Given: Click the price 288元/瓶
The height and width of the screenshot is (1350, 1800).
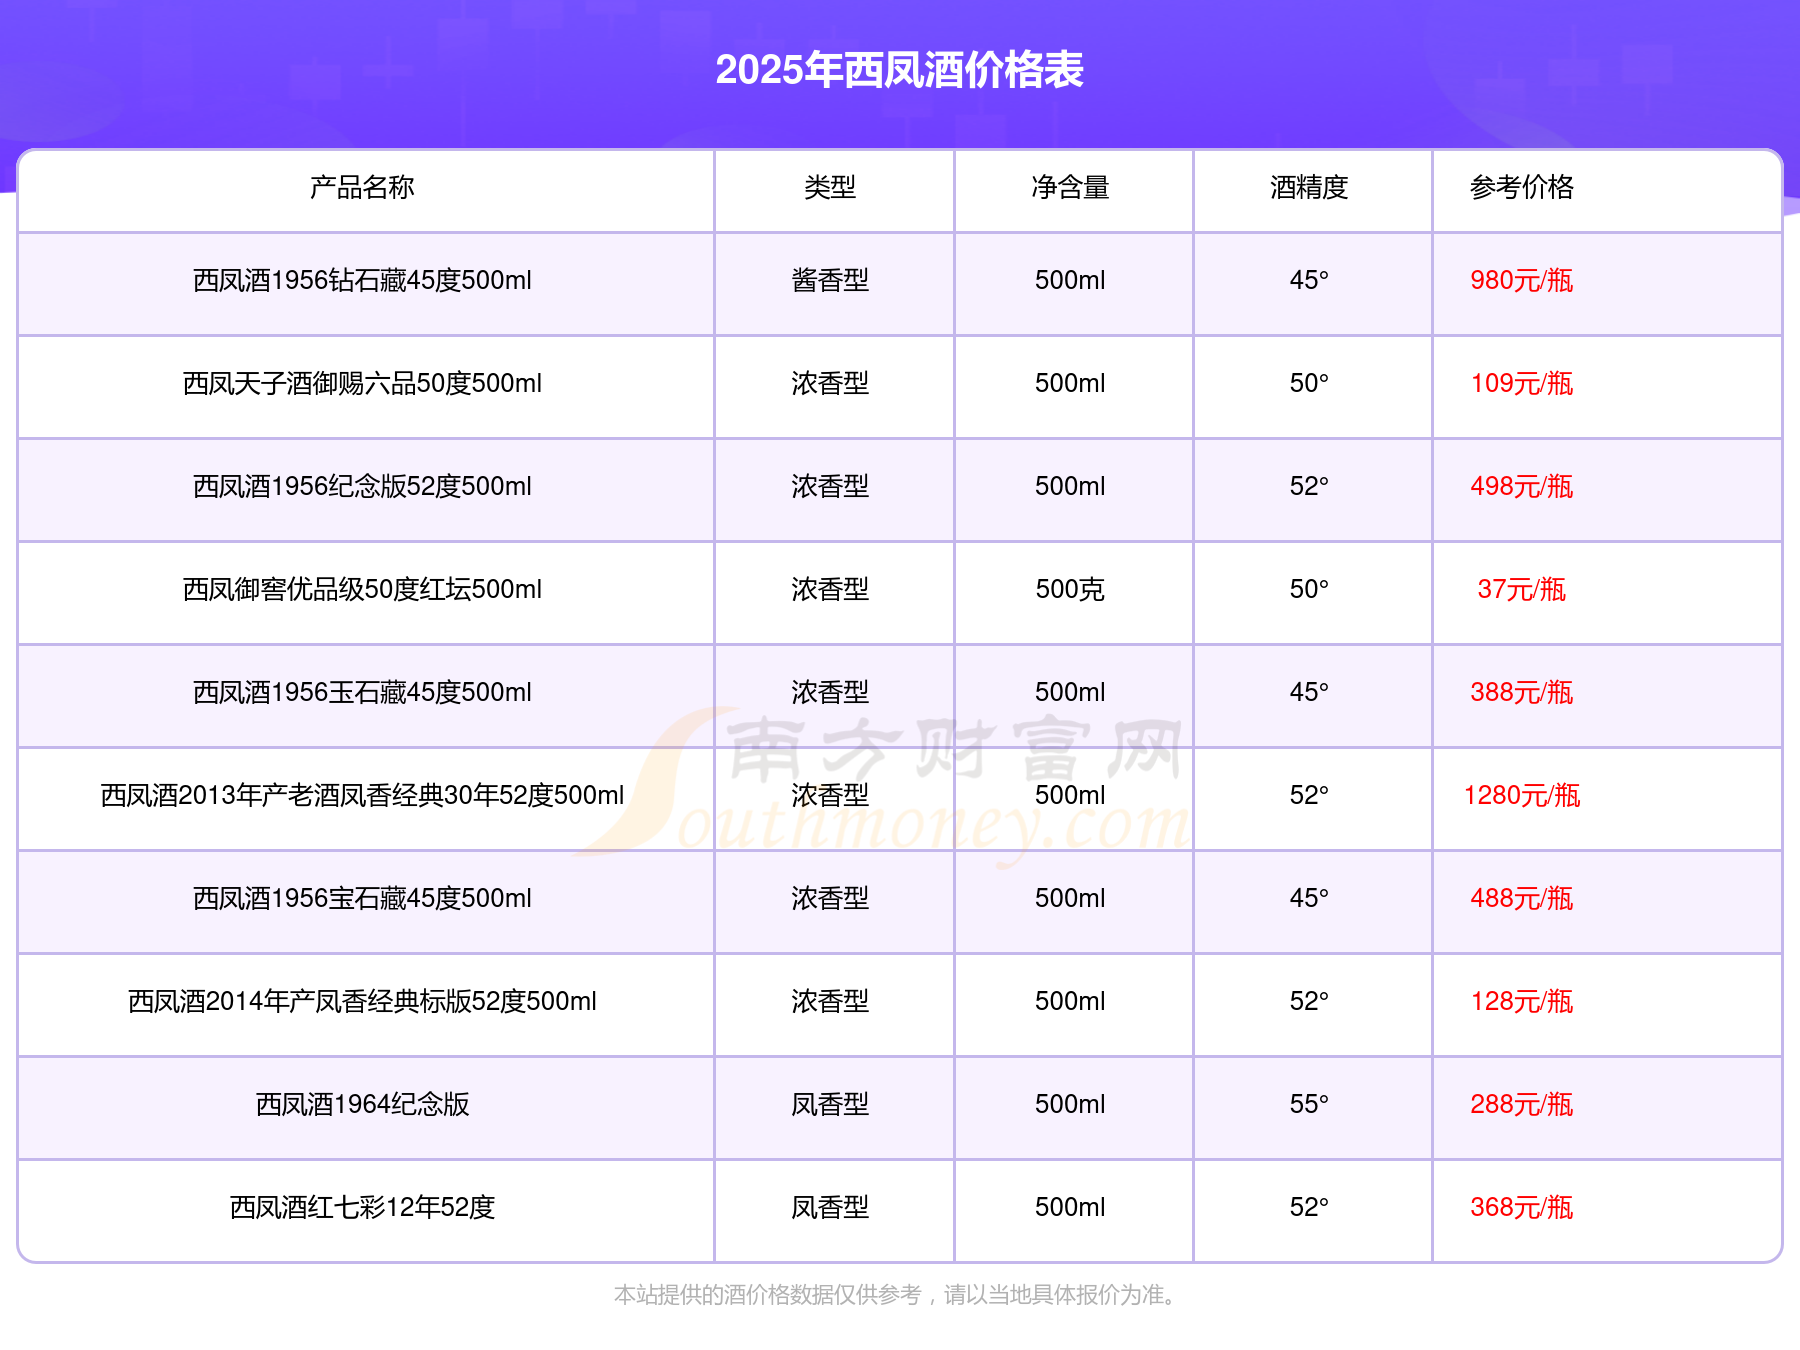Looking at the screenshot, I should click(x=1521, y=1104).
